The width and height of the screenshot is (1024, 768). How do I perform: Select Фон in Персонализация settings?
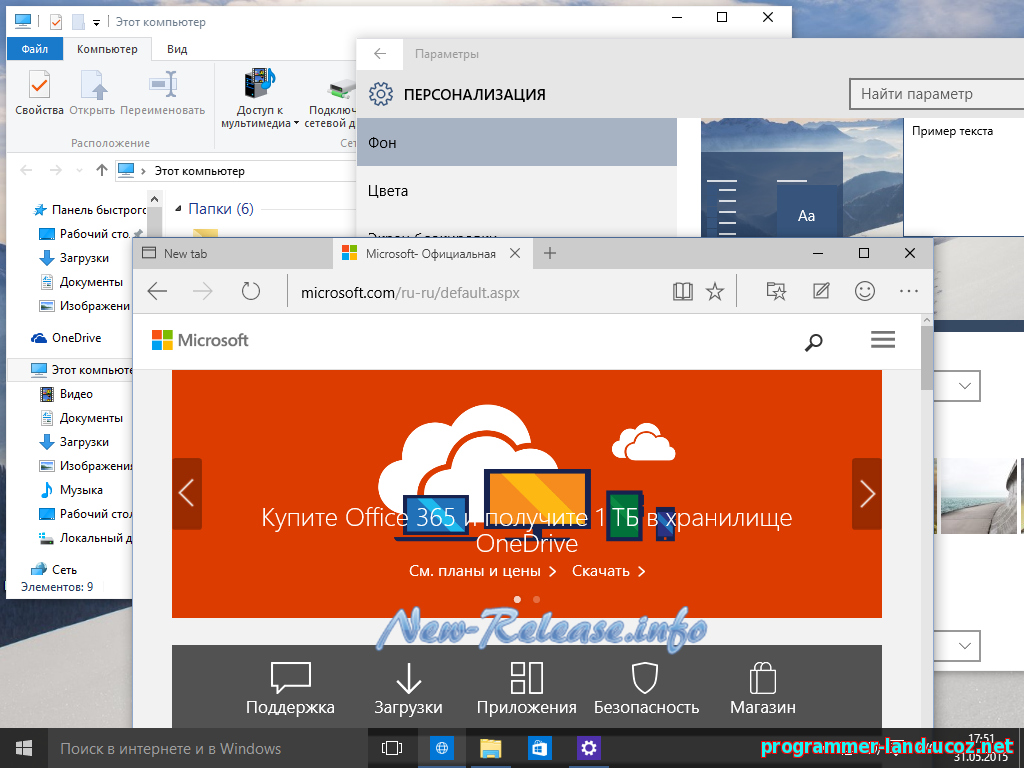click(517, 142)
